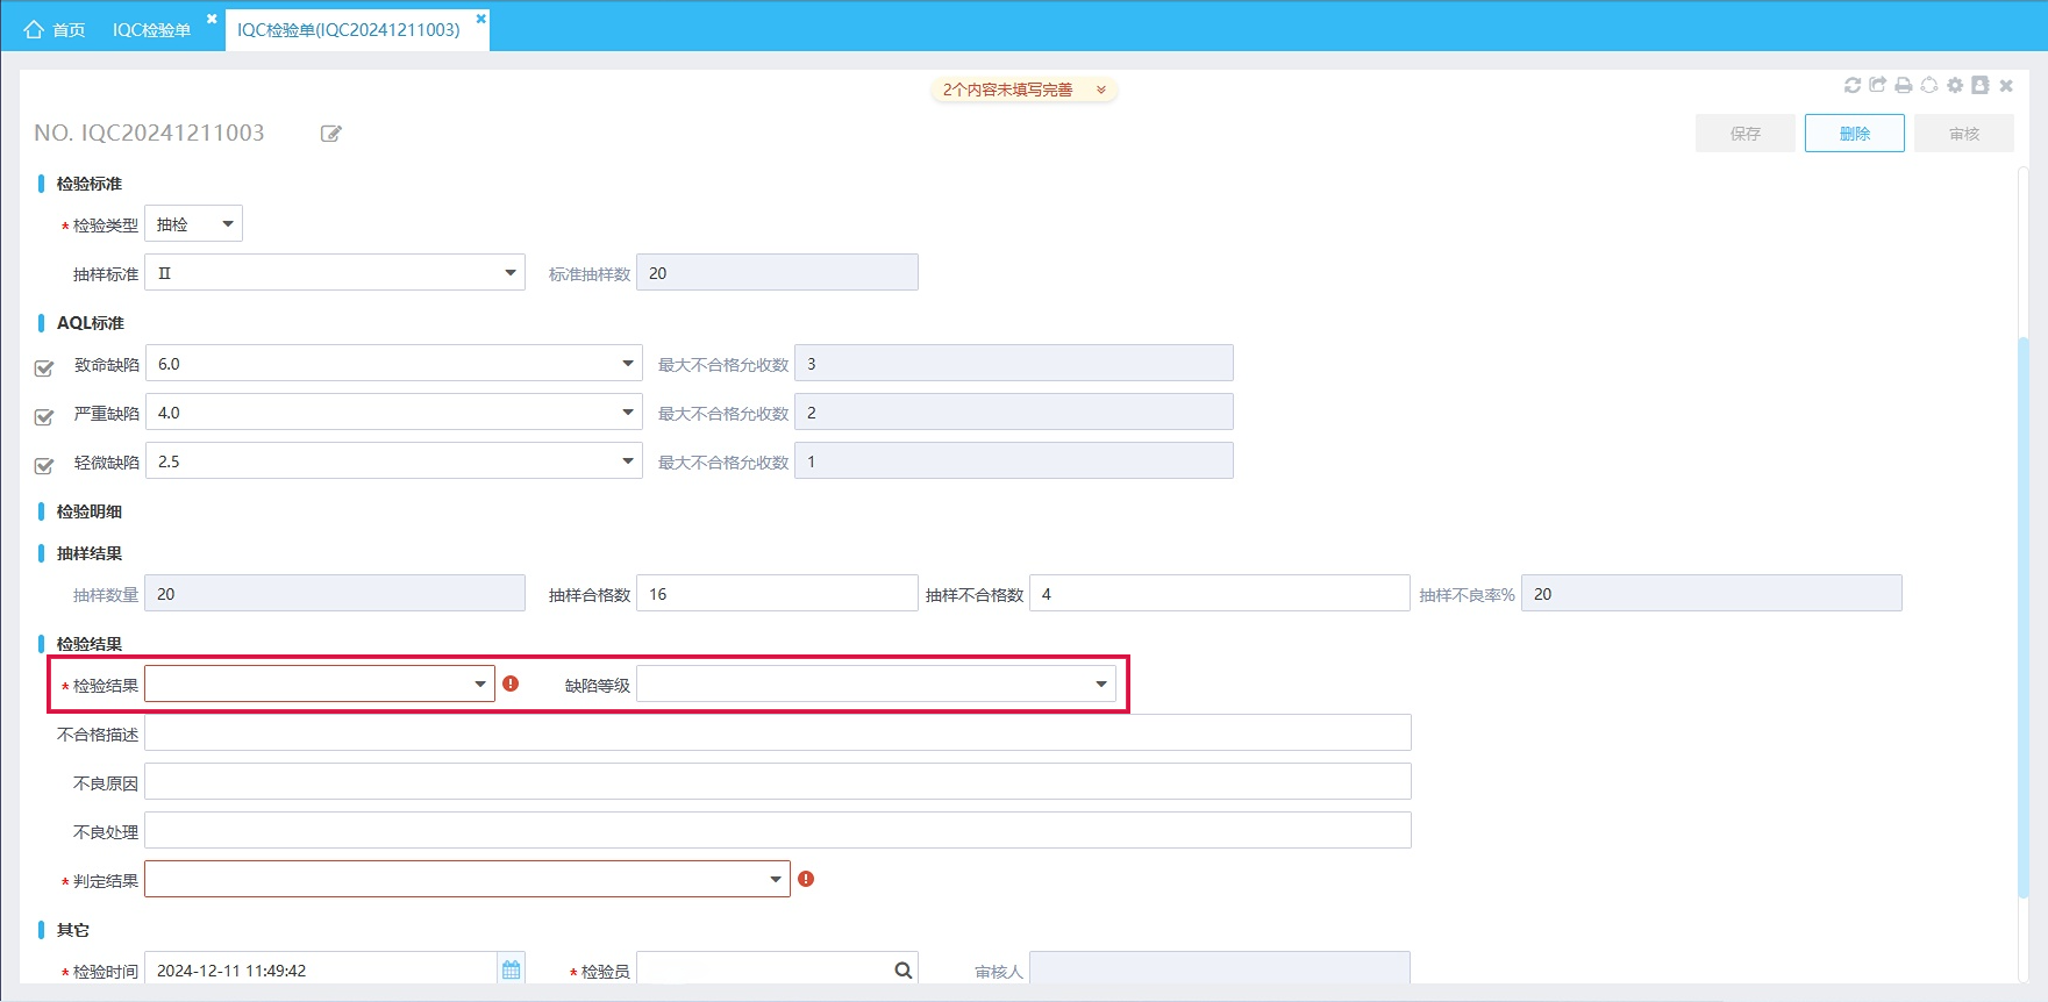
Task: Click the refresh icon in form toolbar
Action: [x=1852, y=86]
